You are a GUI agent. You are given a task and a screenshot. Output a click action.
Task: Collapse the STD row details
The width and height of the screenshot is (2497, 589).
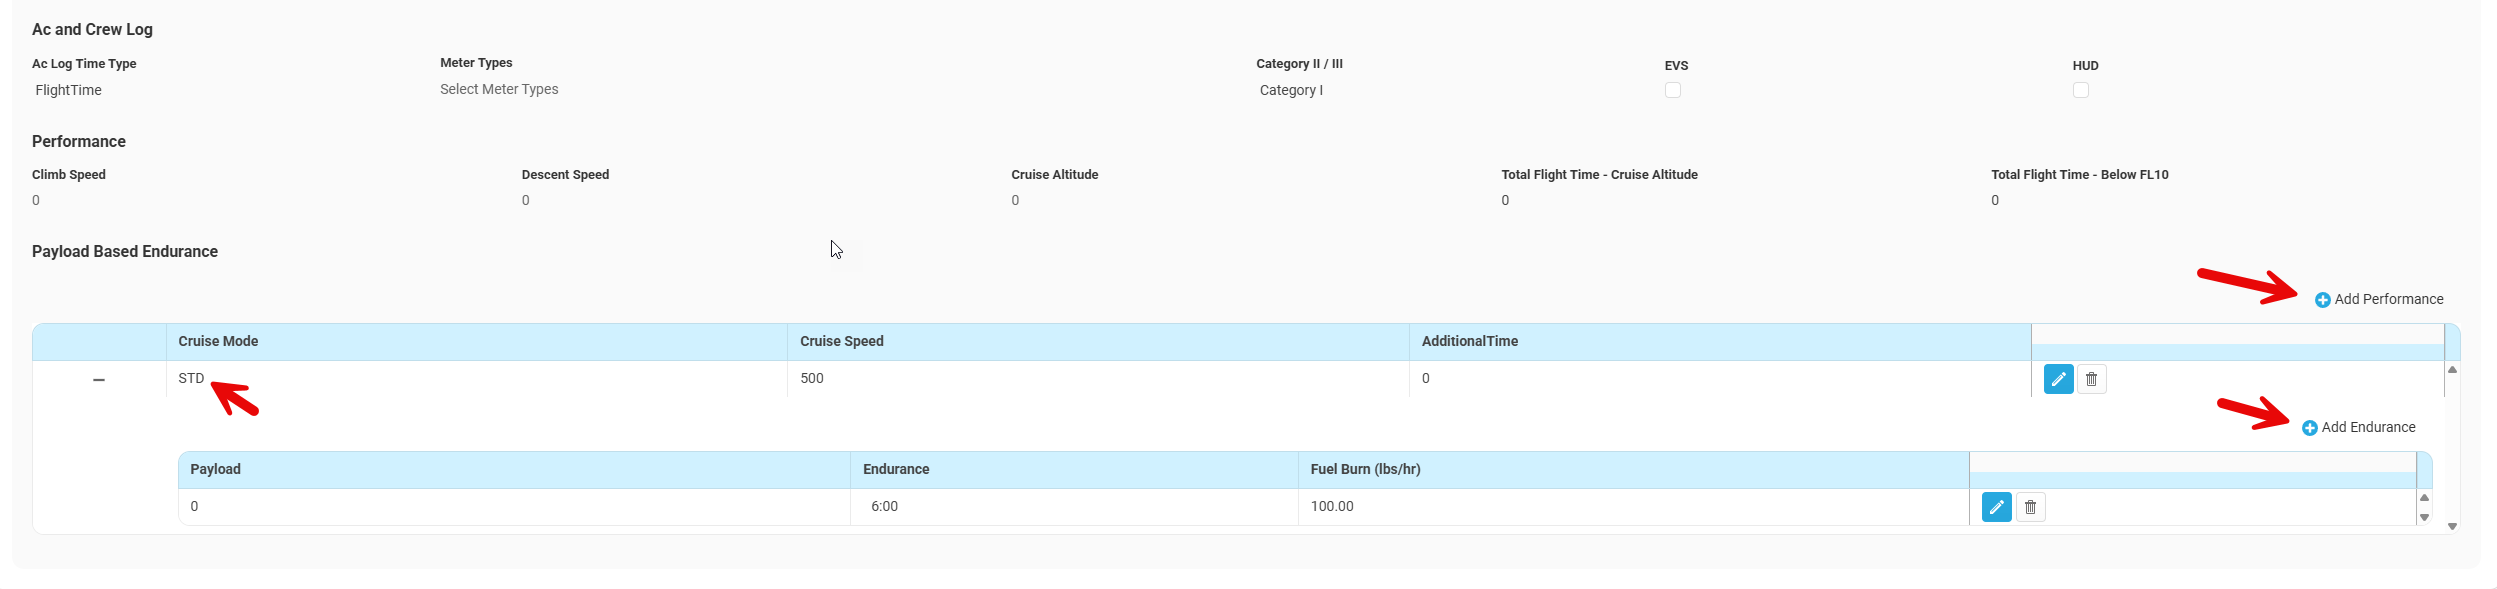click(99, 380)
